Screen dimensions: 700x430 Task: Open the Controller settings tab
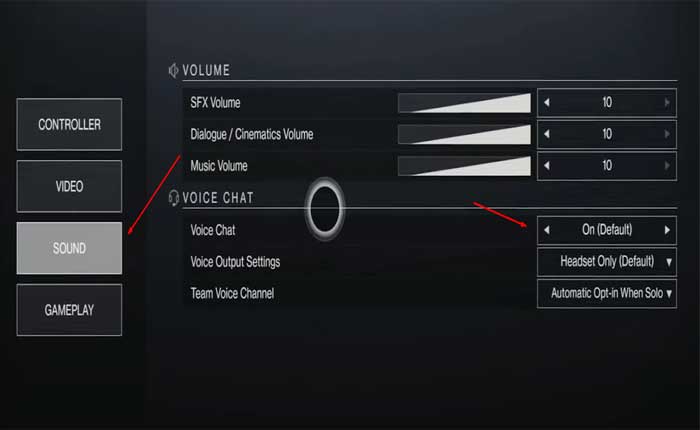pyautogui.click(x=69, y=125)
